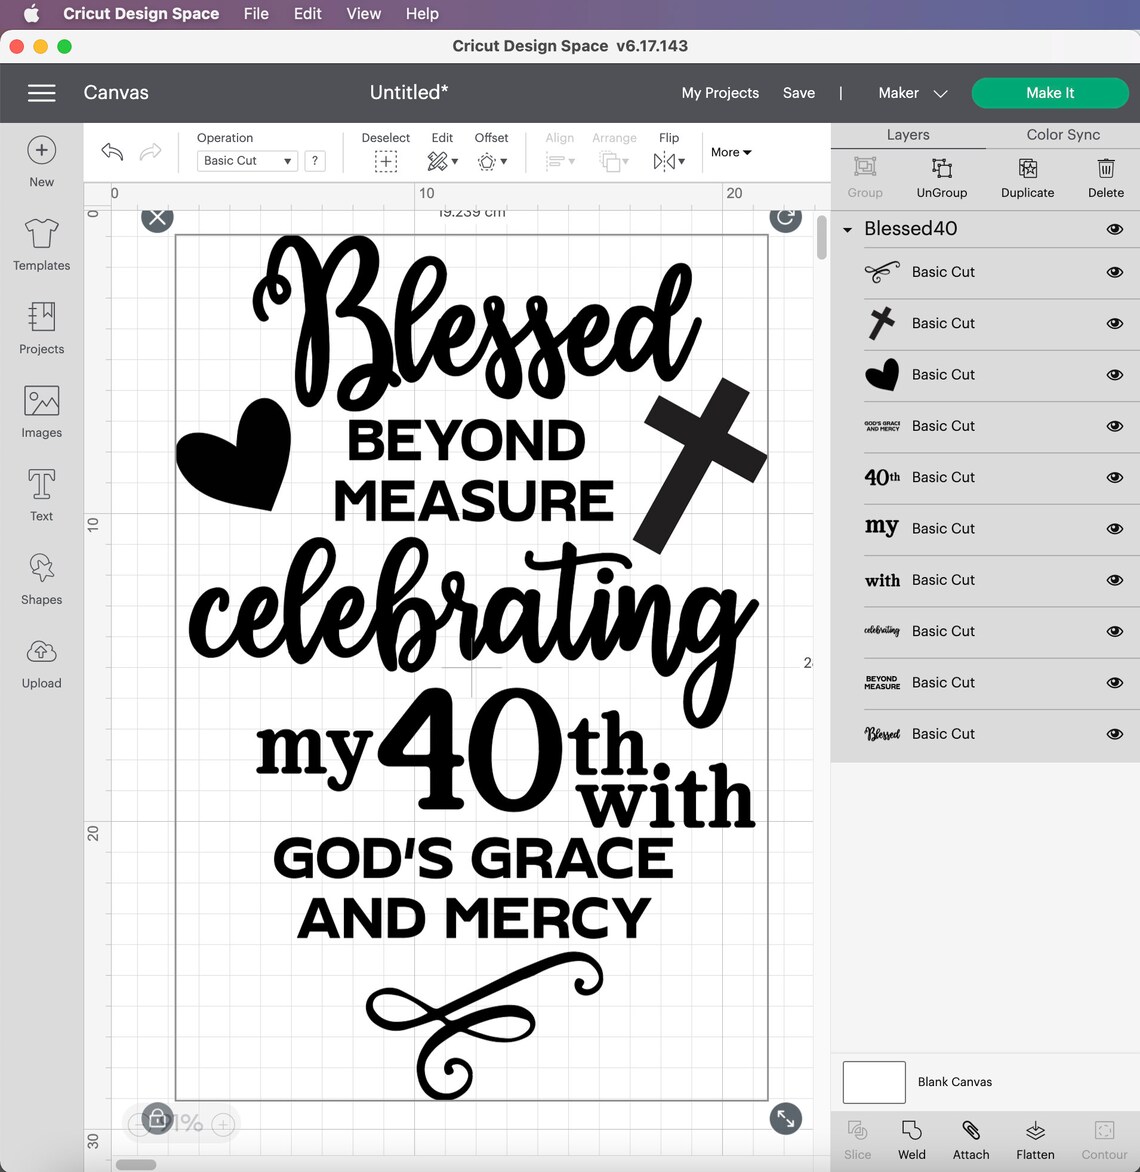Click the lock aspect handle on selection
This screenshot has height=1172, width=1140.
coord(157,1118)
